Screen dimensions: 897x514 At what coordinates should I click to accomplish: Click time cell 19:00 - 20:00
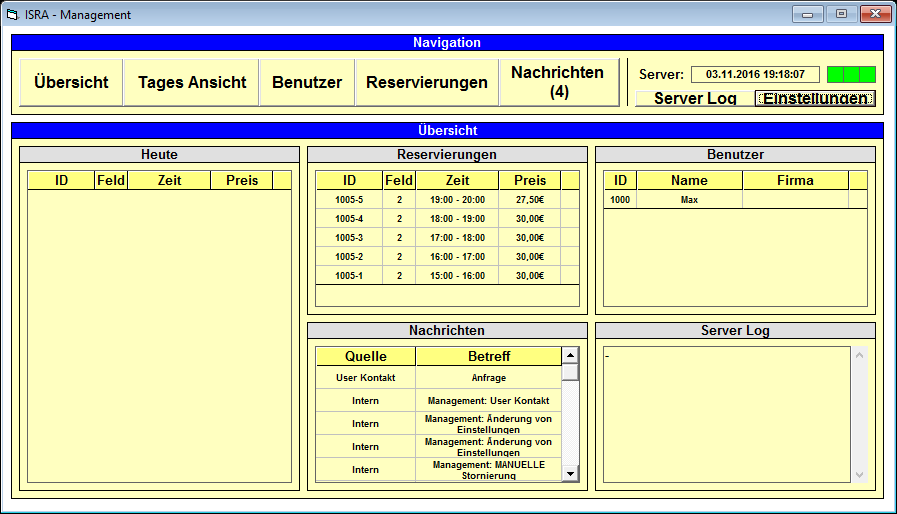pyautogui.click(x=458, y=200)
